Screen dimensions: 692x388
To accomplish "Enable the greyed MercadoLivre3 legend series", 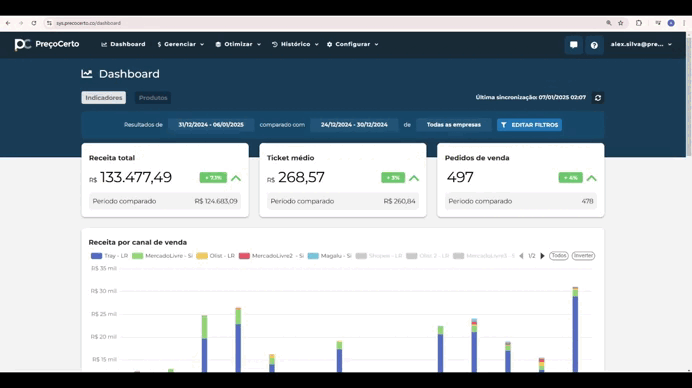I will (x=484, y=256).
